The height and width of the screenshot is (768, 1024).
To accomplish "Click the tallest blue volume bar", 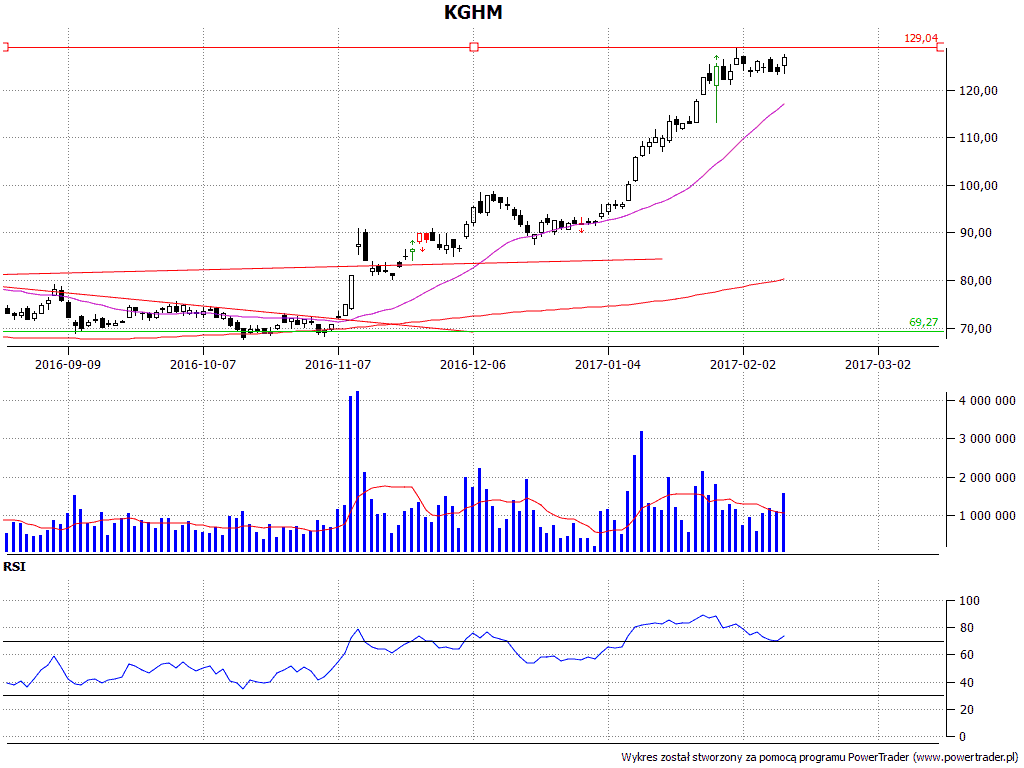I will (x=357, y=471).
